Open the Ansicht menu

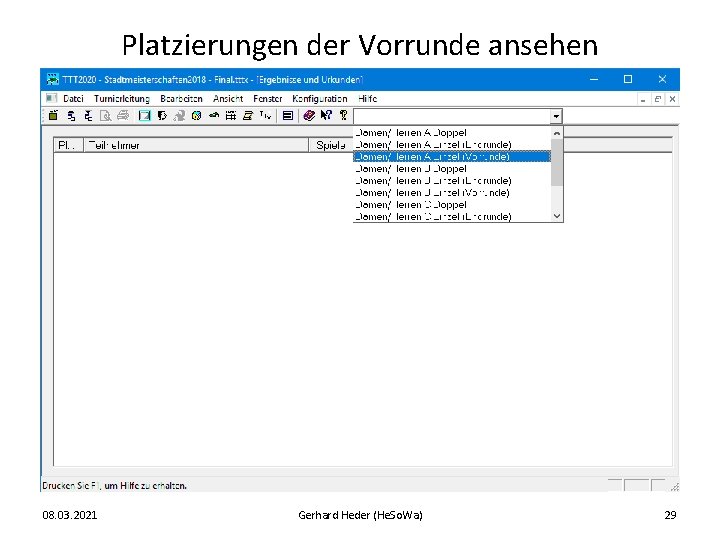(228, 99)
